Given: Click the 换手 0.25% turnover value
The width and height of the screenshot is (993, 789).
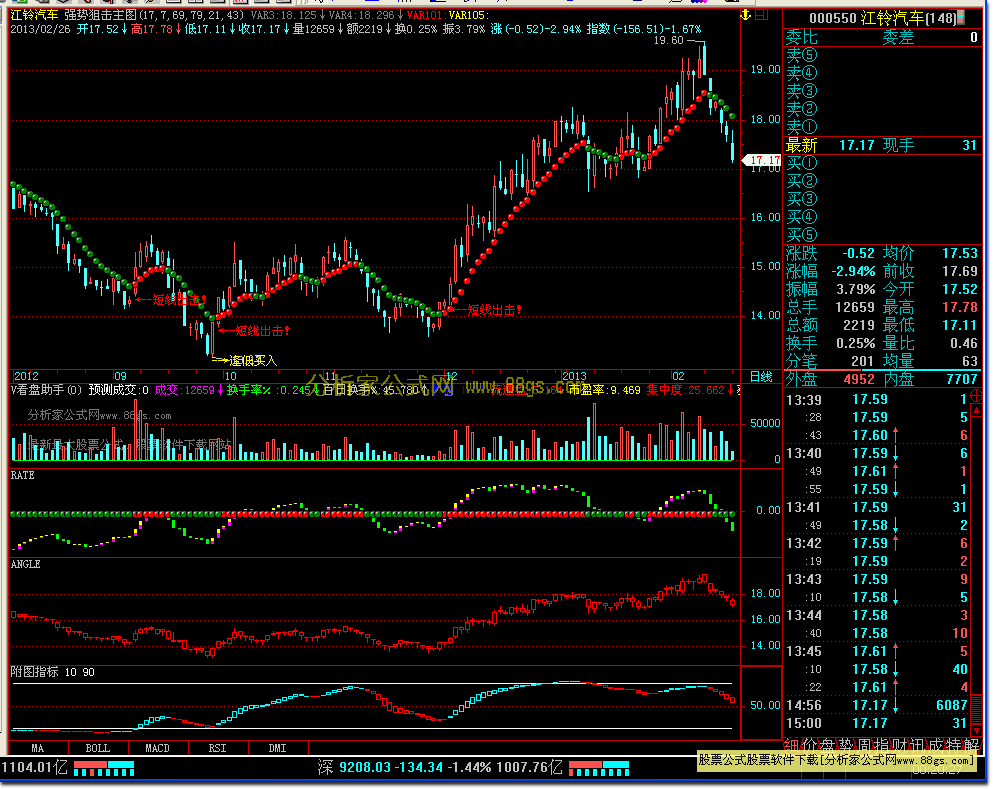Looking at the screenshot, I should 856,343.
